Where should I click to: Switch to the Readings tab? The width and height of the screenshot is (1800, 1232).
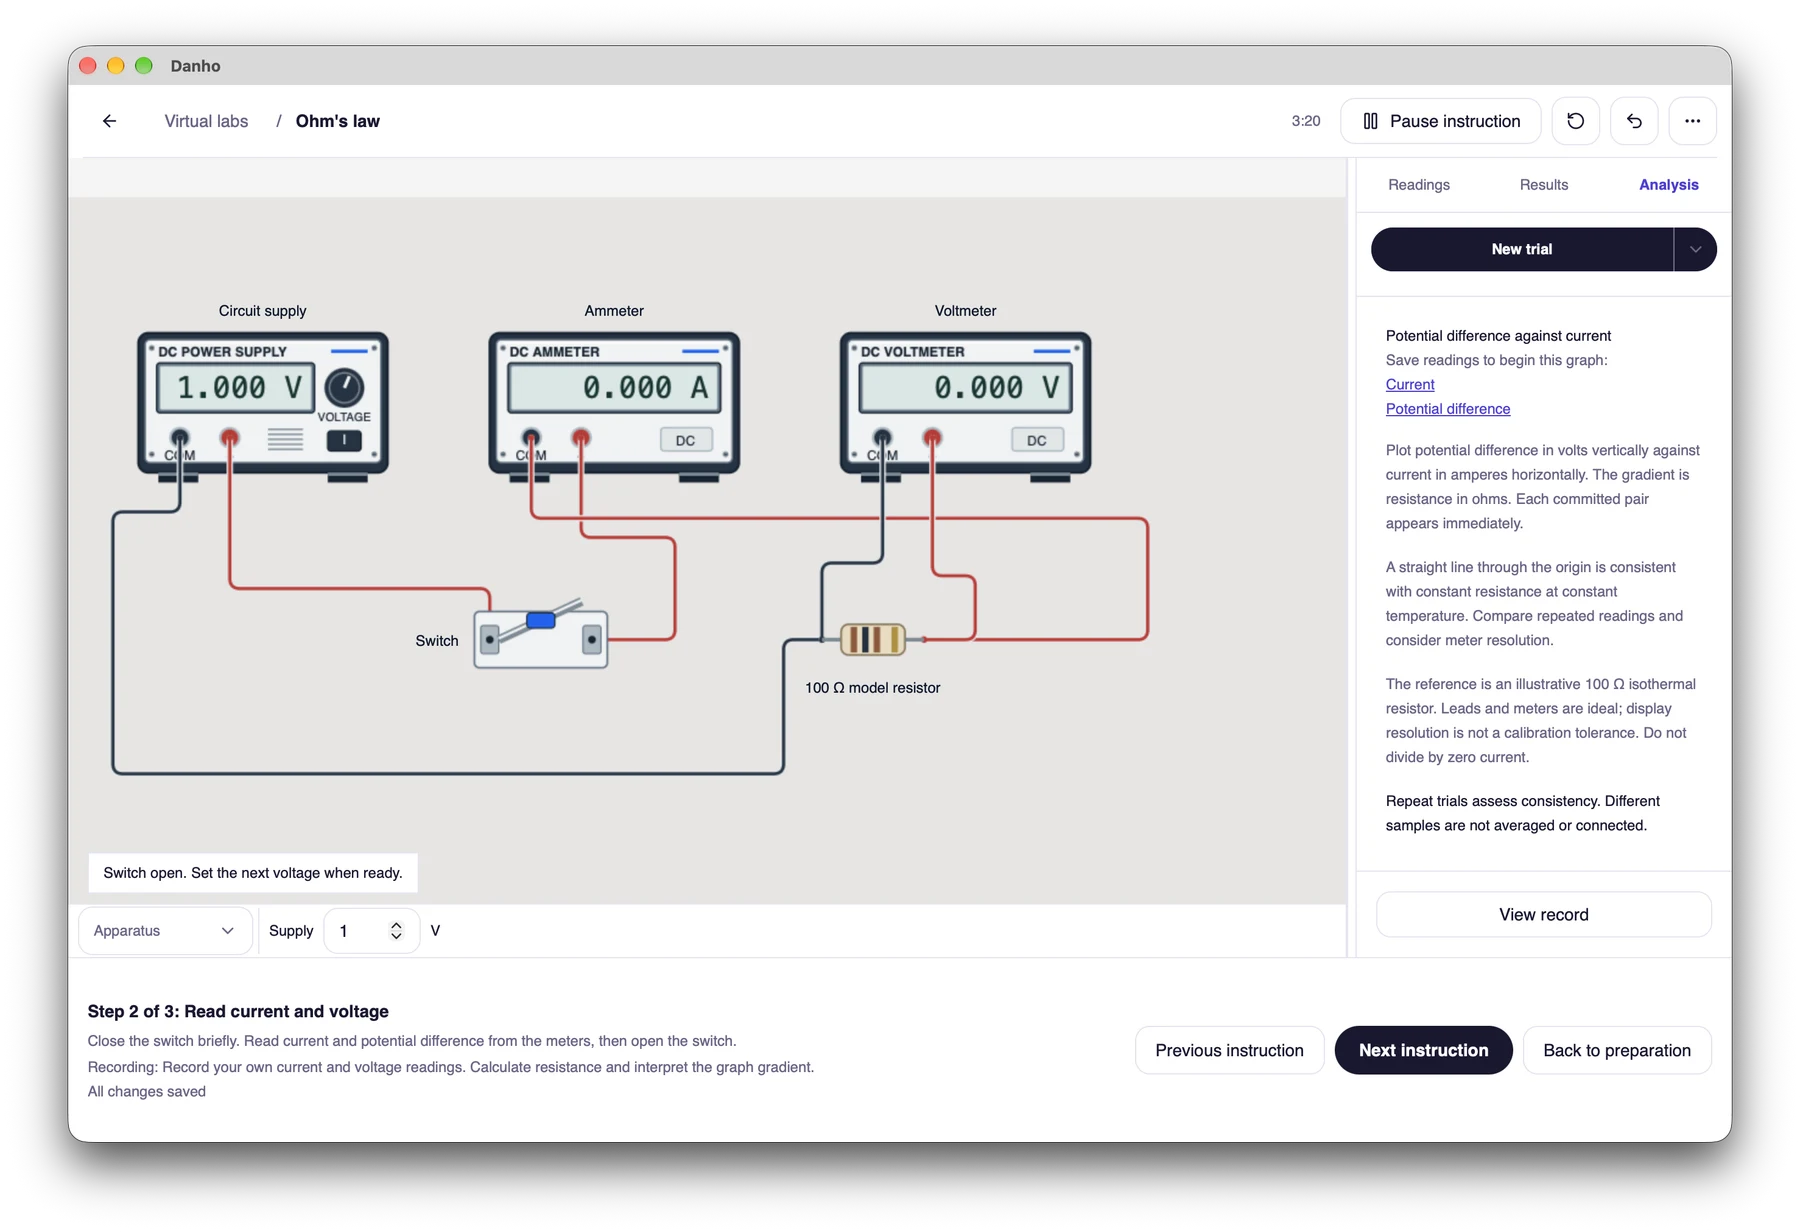click(x=1418, y=185)
